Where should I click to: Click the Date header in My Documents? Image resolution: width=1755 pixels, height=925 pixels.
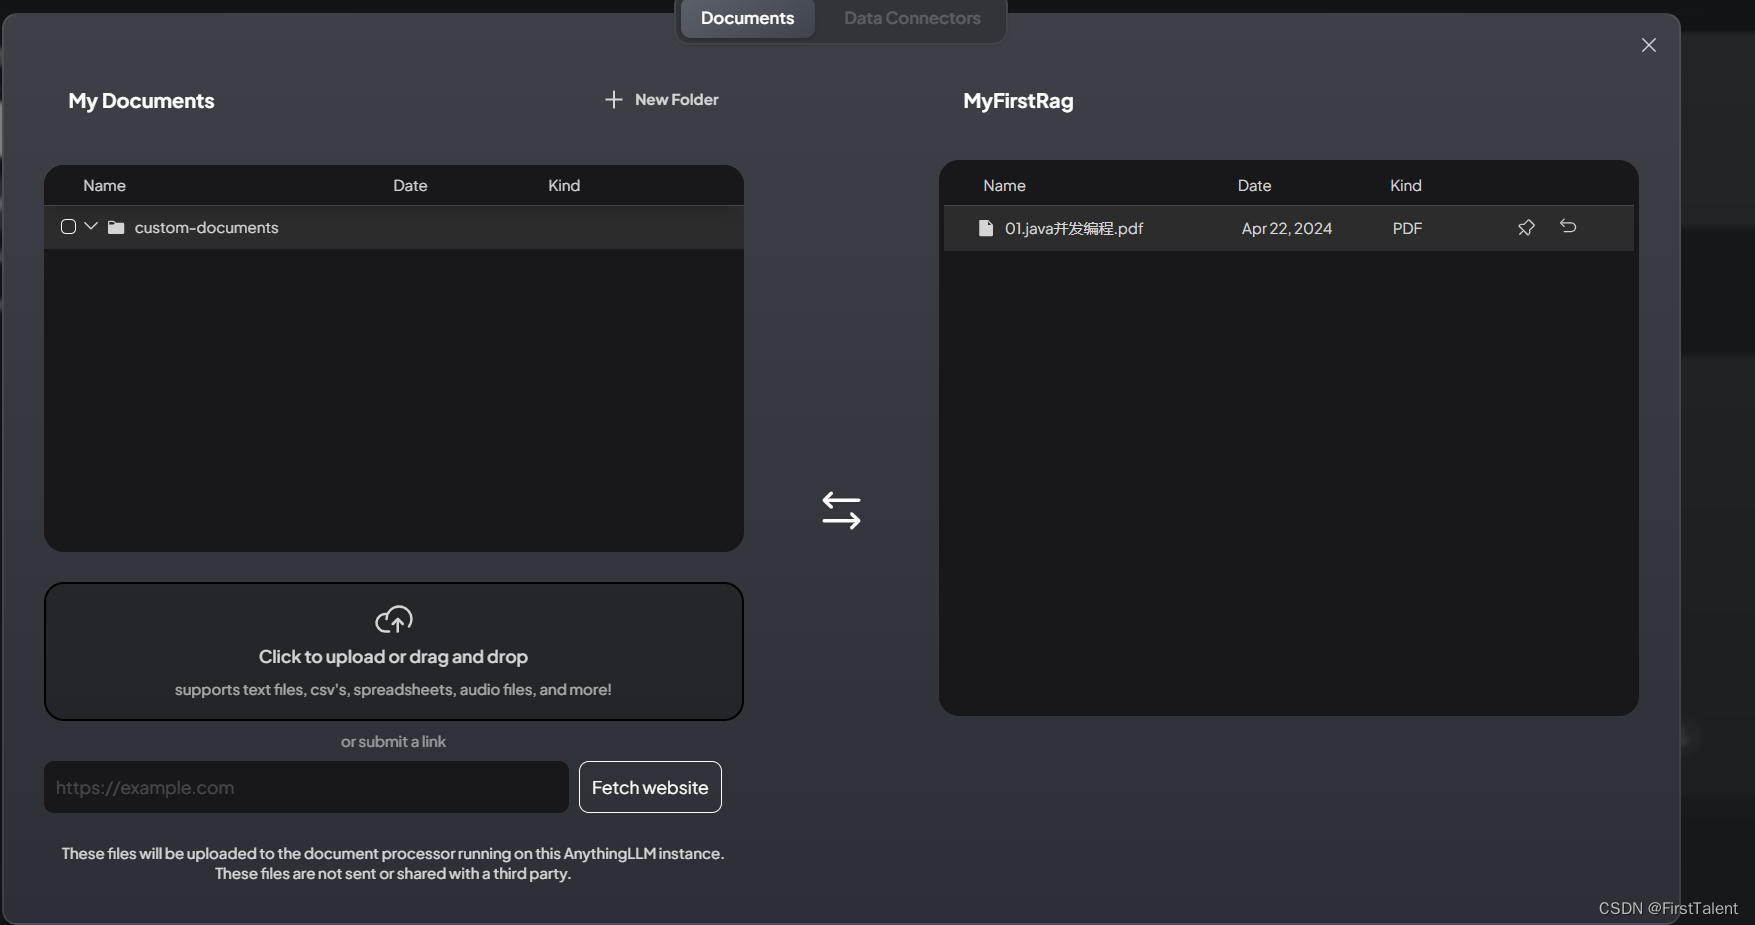(x=410, y=186)
